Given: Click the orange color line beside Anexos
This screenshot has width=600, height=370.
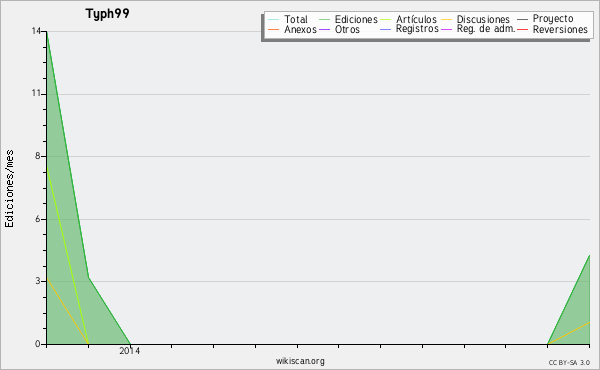Looking at the screenshot, I should 274,30.
